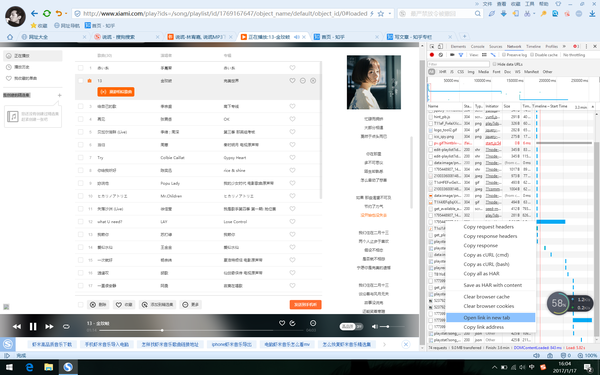Enable Preserve log checkbox

(504, 55)
